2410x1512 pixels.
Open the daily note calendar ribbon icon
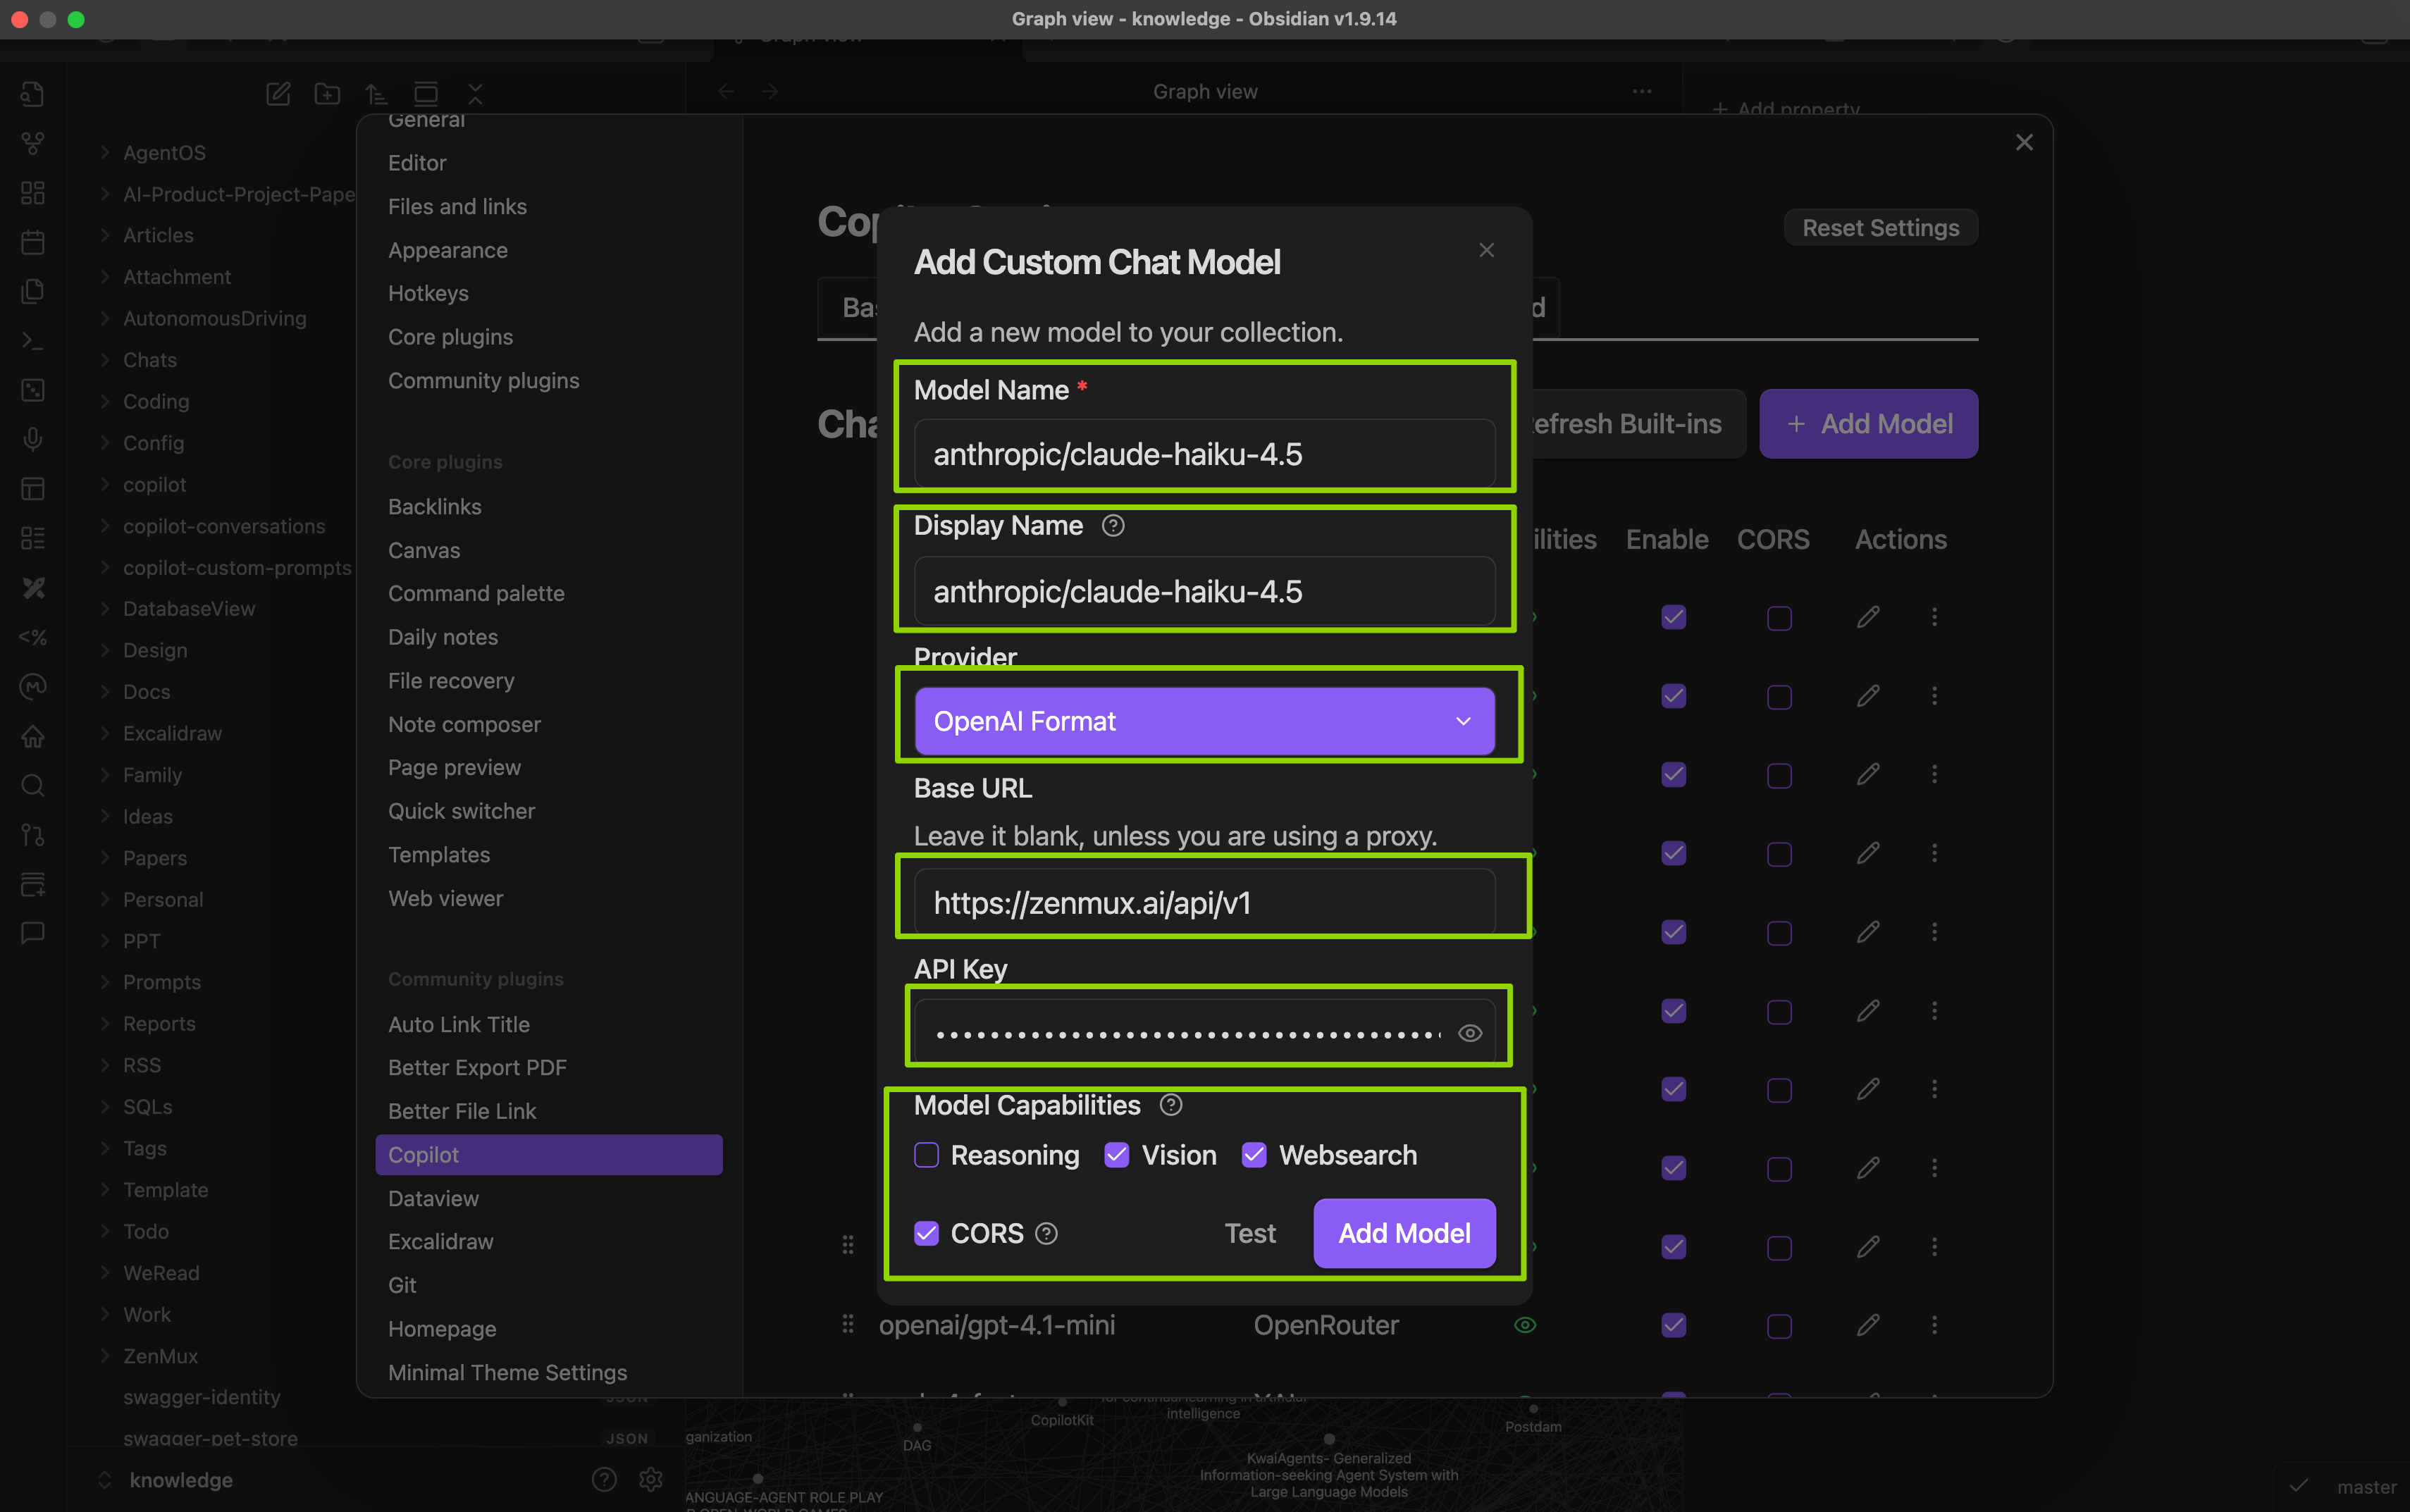pos(33,242)
